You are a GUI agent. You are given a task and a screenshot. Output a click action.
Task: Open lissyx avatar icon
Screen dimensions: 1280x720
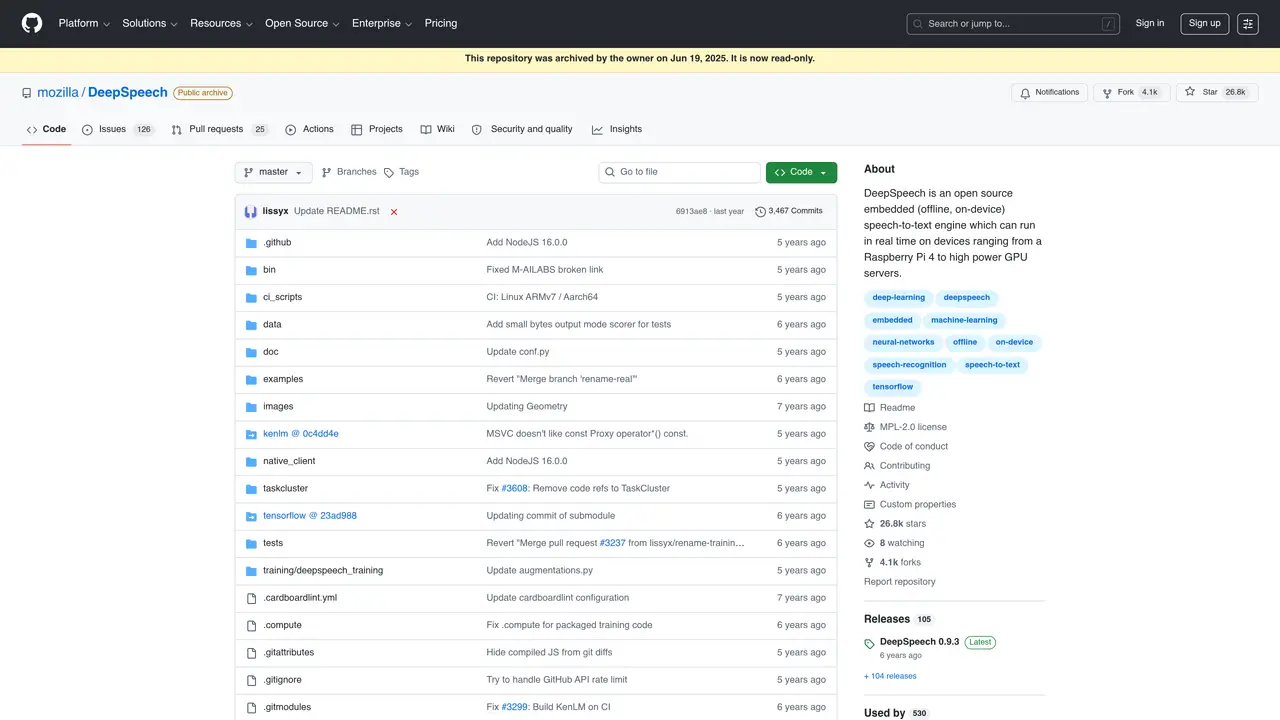coord(250,211)
